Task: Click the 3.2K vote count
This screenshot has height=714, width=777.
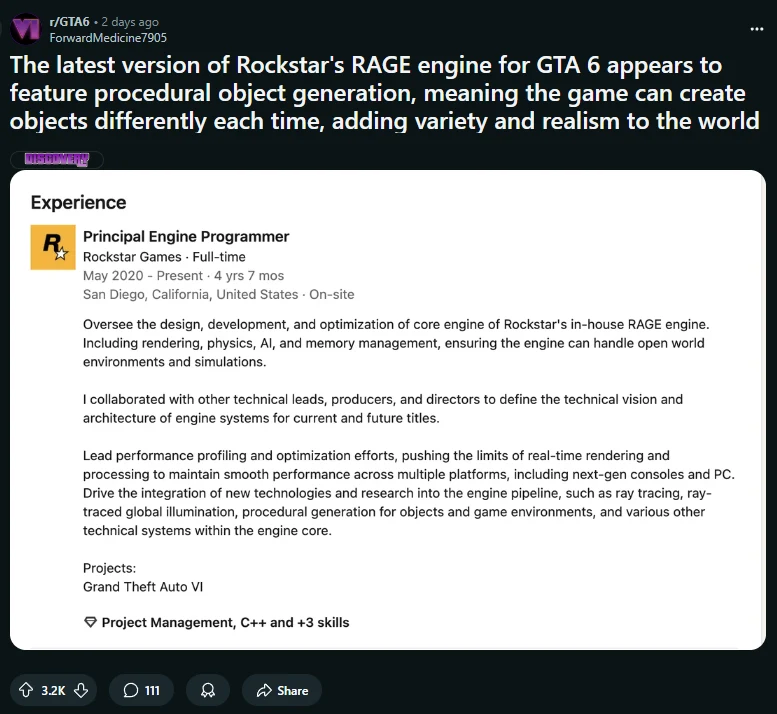Action: coord(53,690)
